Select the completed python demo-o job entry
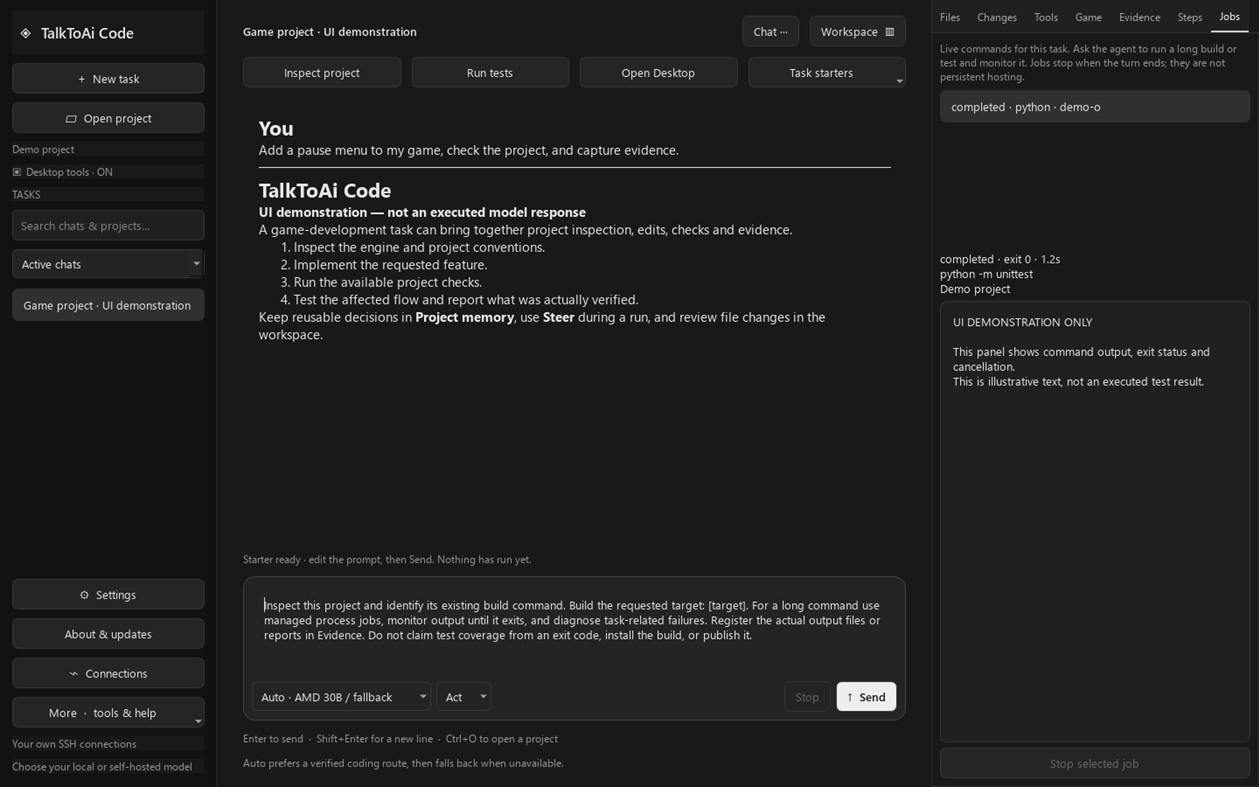The image size is (1259, 787). (1094, 107)
